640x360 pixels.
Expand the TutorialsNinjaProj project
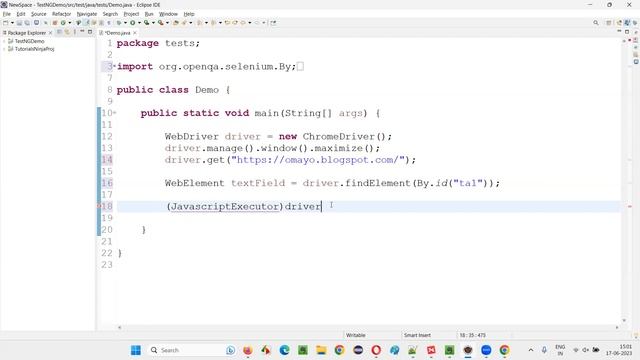4,49
